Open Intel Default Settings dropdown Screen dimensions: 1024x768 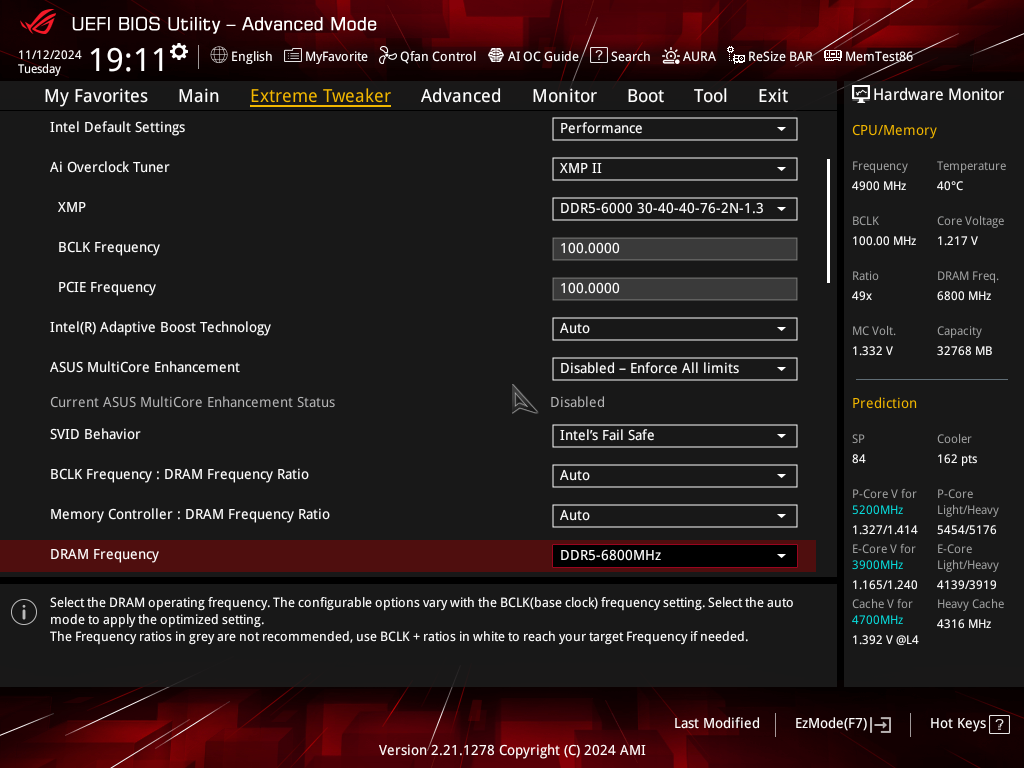point(675,129)
